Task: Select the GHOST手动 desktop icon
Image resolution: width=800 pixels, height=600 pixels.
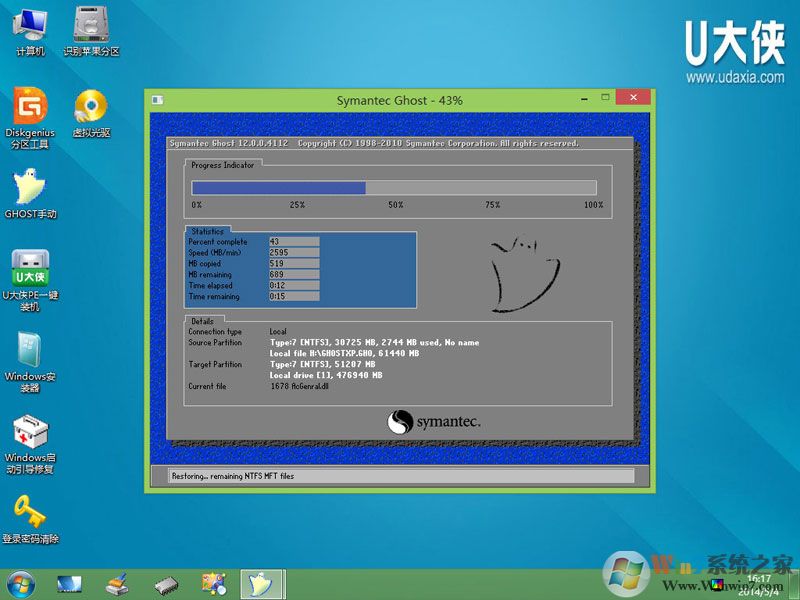Action: pos(29,188)
